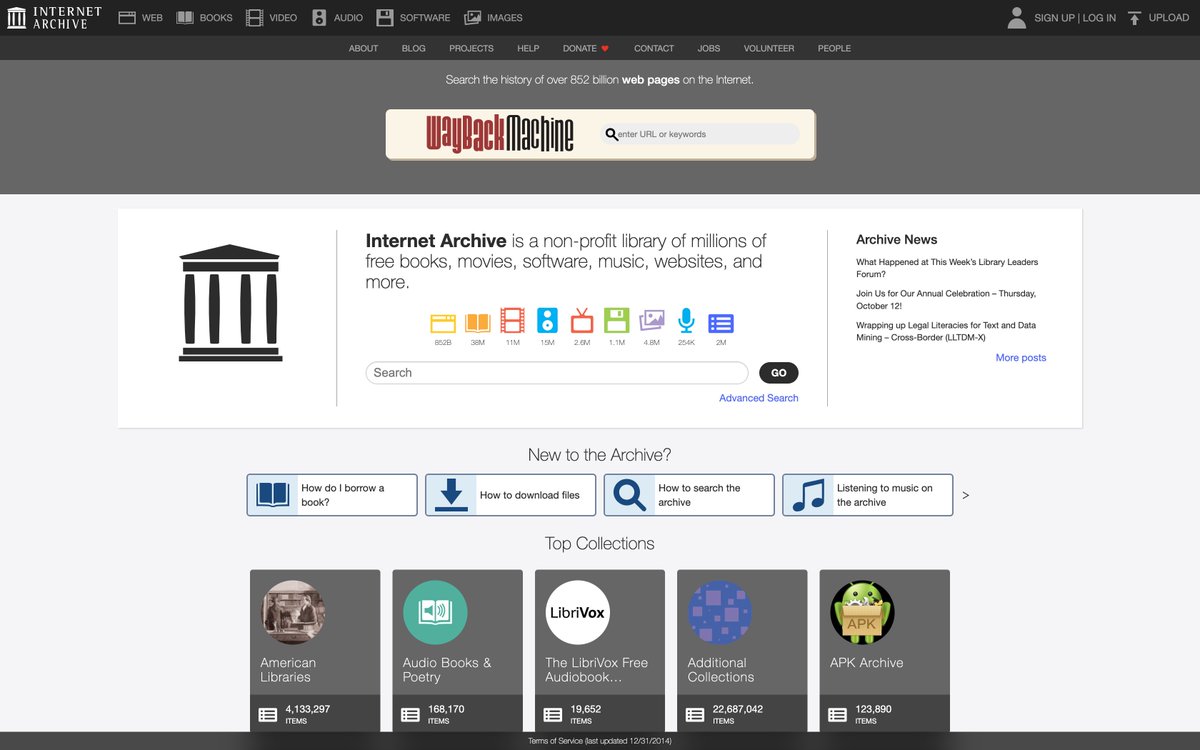Click the GO search button
1200x750 pixels.
tap(779, 373)
